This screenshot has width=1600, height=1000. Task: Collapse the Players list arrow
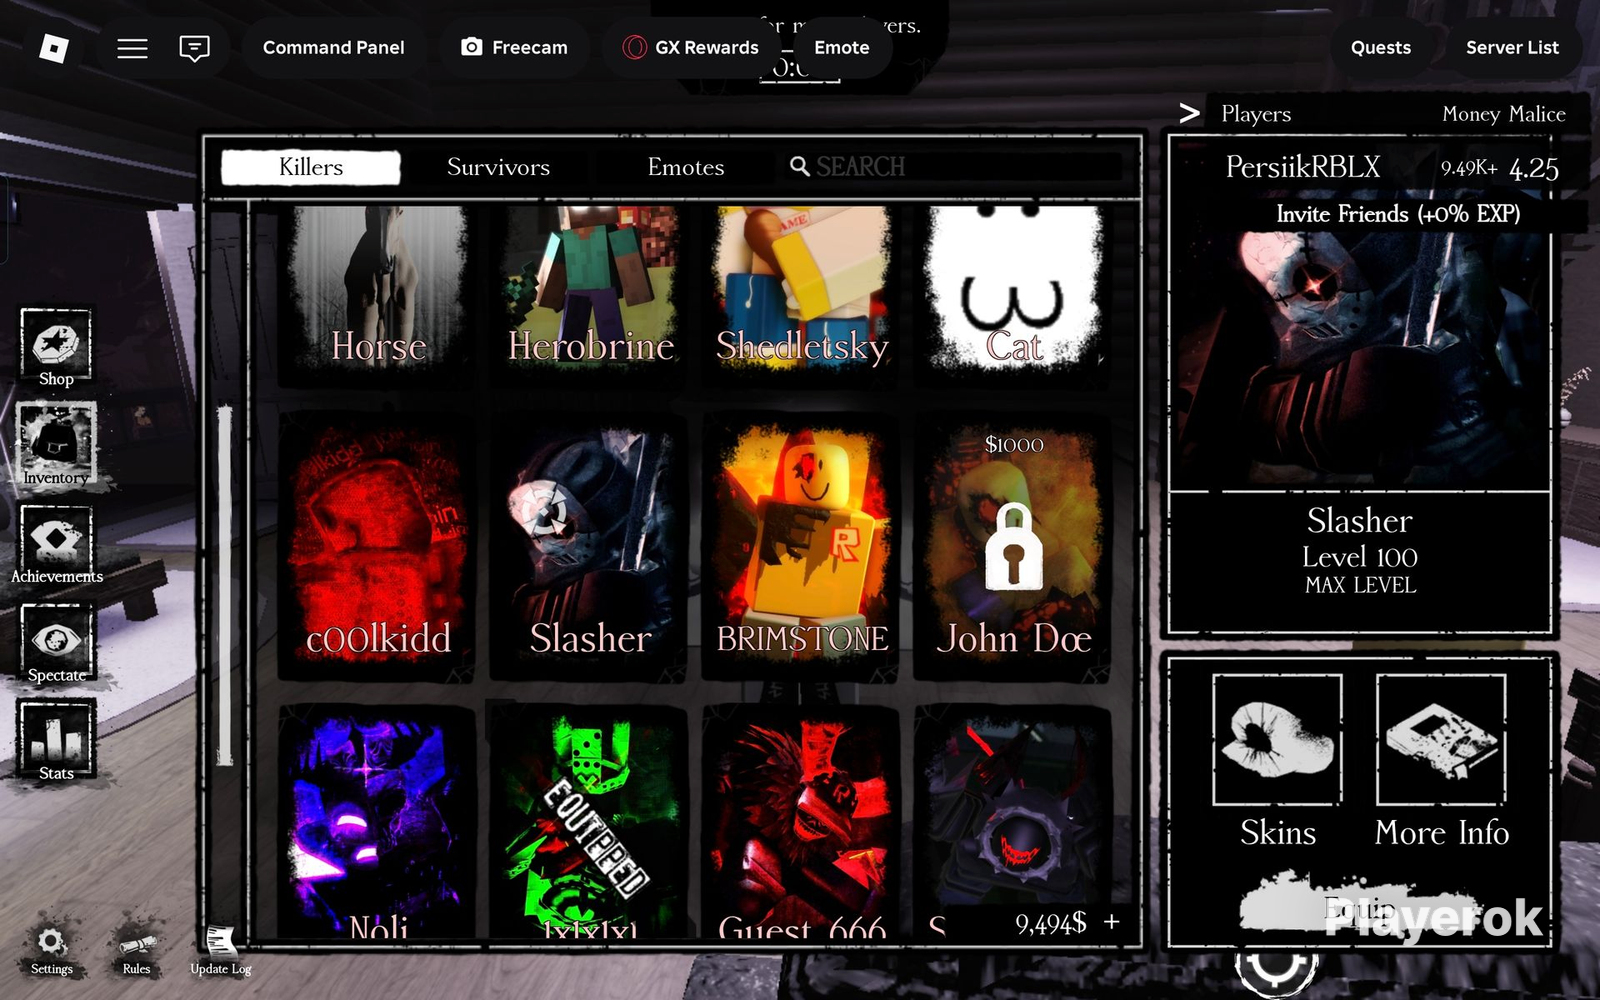1189,113
